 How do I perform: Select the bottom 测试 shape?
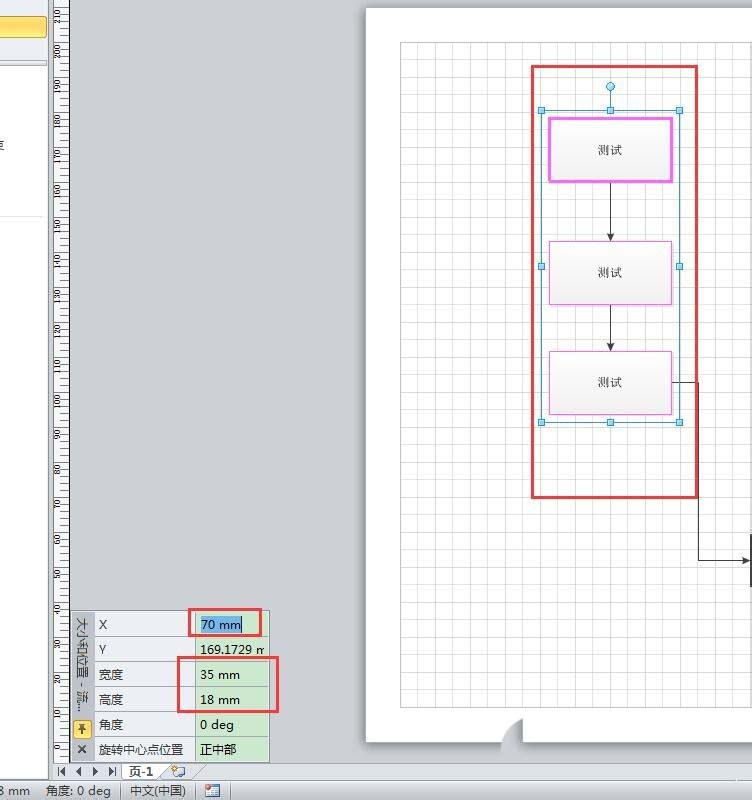pyautogui.click(x=610, y=383)
